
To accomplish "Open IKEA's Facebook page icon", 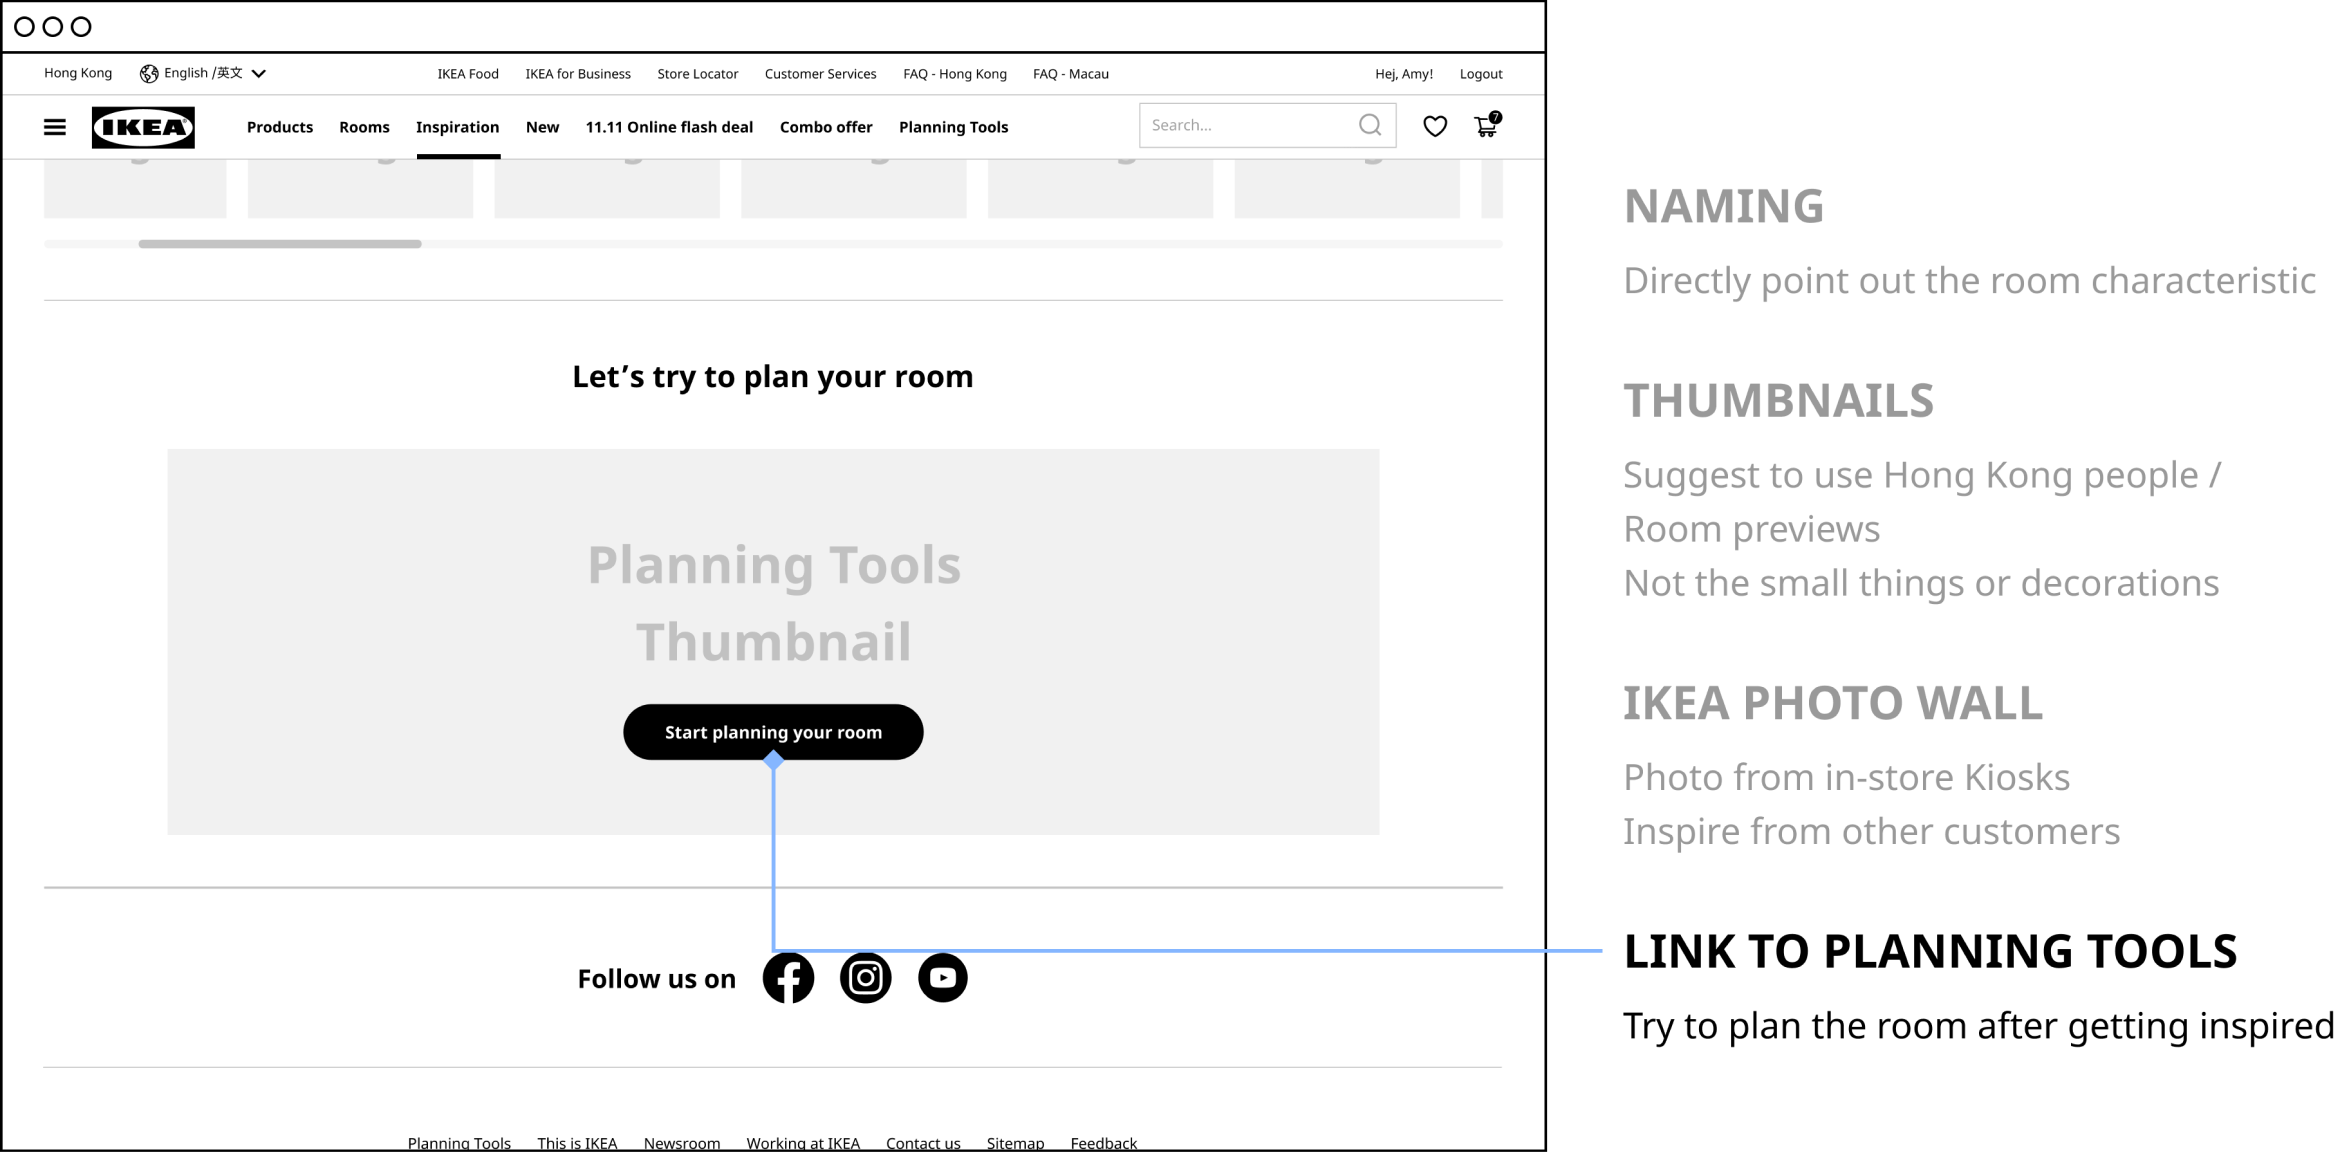I will (x=788, y=978).
